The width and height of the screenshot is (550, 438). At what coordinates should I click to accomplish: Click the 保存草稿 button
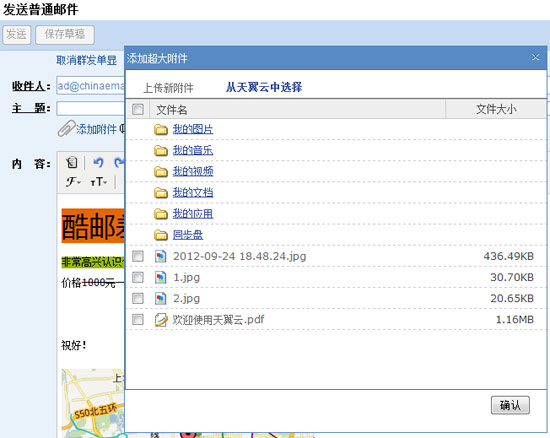point(65,34)
